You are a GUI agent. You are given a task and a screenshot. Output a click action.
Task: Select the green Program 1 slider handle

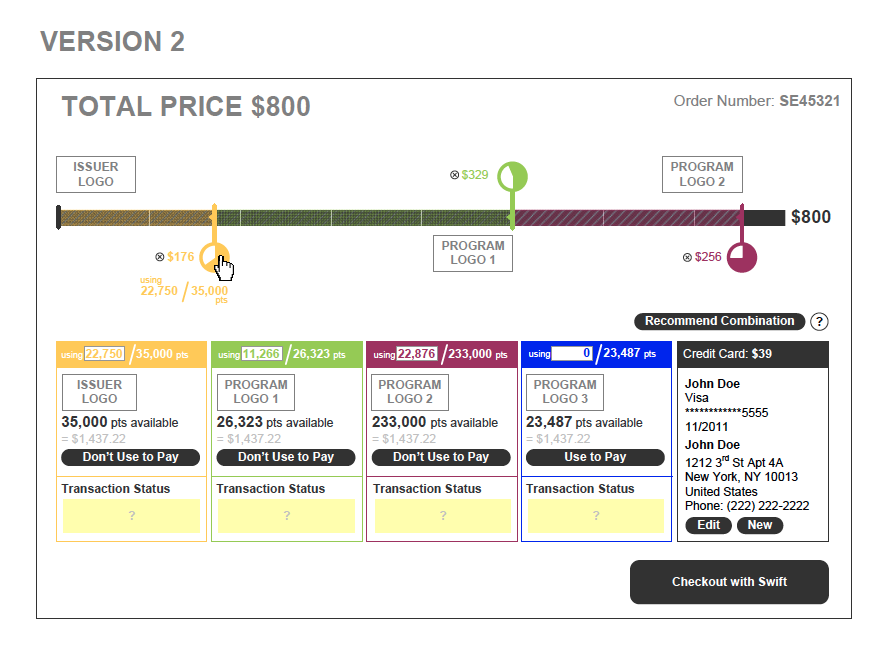[513, 176]
